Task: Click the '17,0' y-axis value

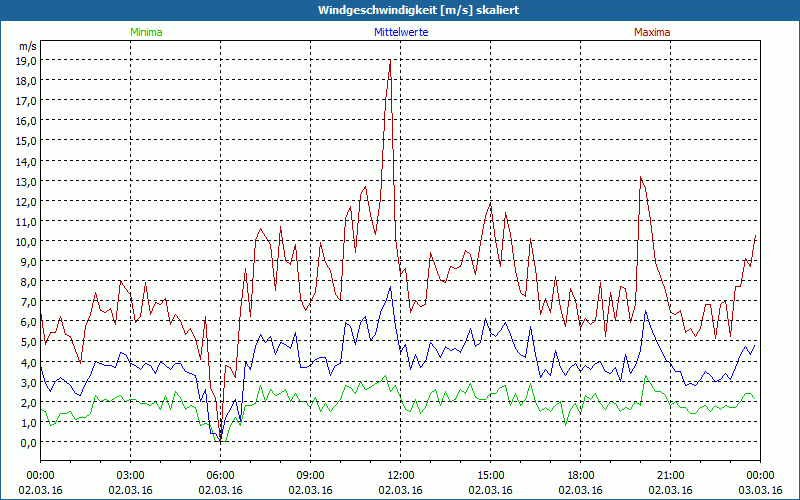Action: 26,101
